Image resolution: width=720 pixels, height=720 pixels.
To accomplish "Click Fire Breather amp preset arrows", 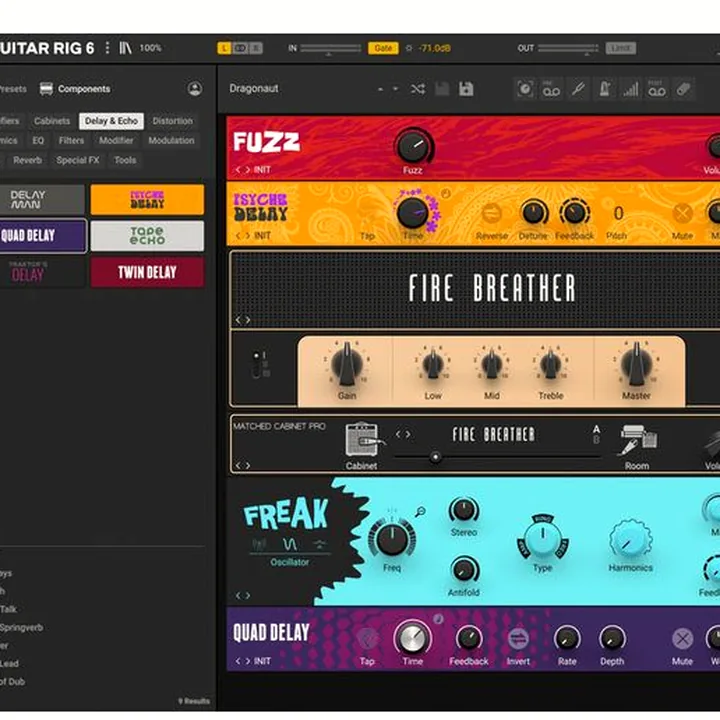I will tap(243, 320).
